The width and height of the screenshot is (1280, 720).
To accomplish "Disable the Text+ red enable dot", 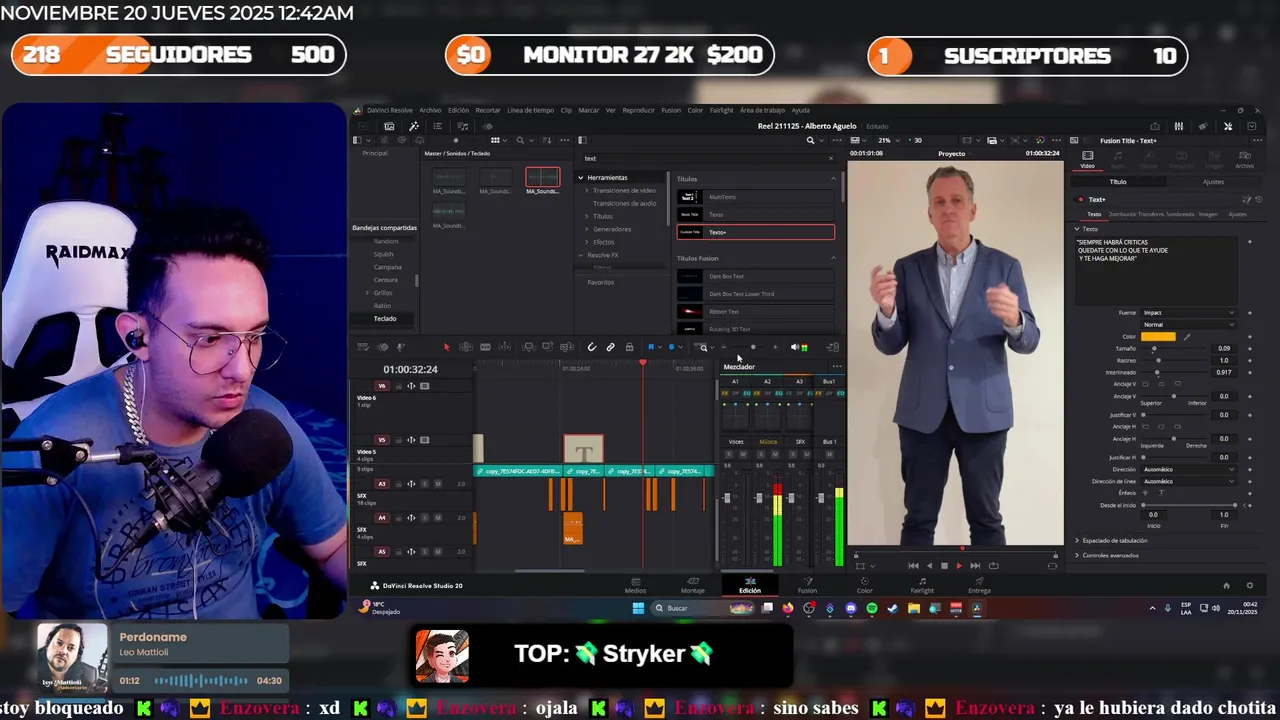I will click(x=1081, y=199).
